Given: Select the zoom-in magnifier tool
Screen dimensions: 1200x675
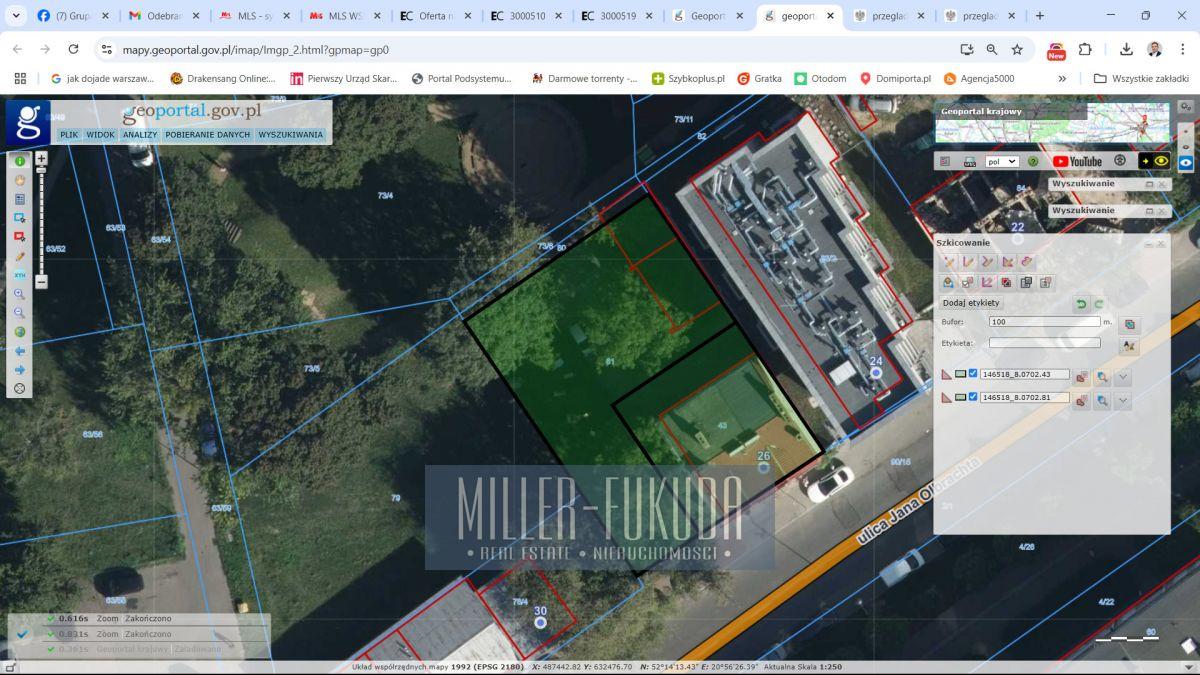Looking at the screenshot, I should 19,294.
